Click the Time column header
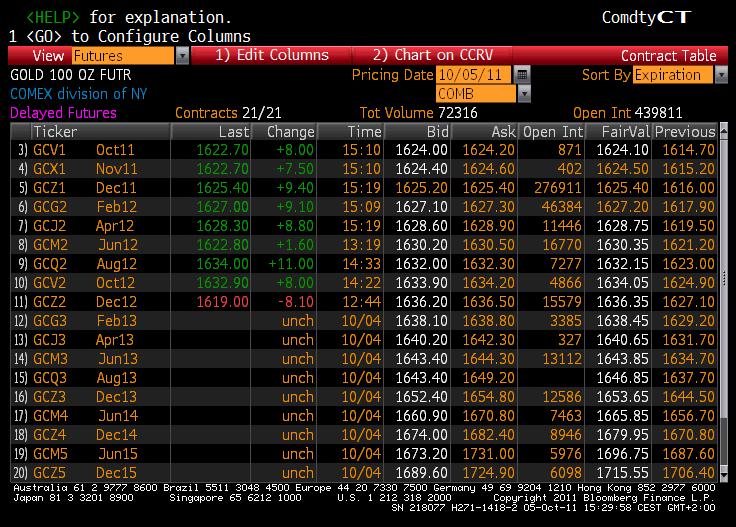 [351, 132]
